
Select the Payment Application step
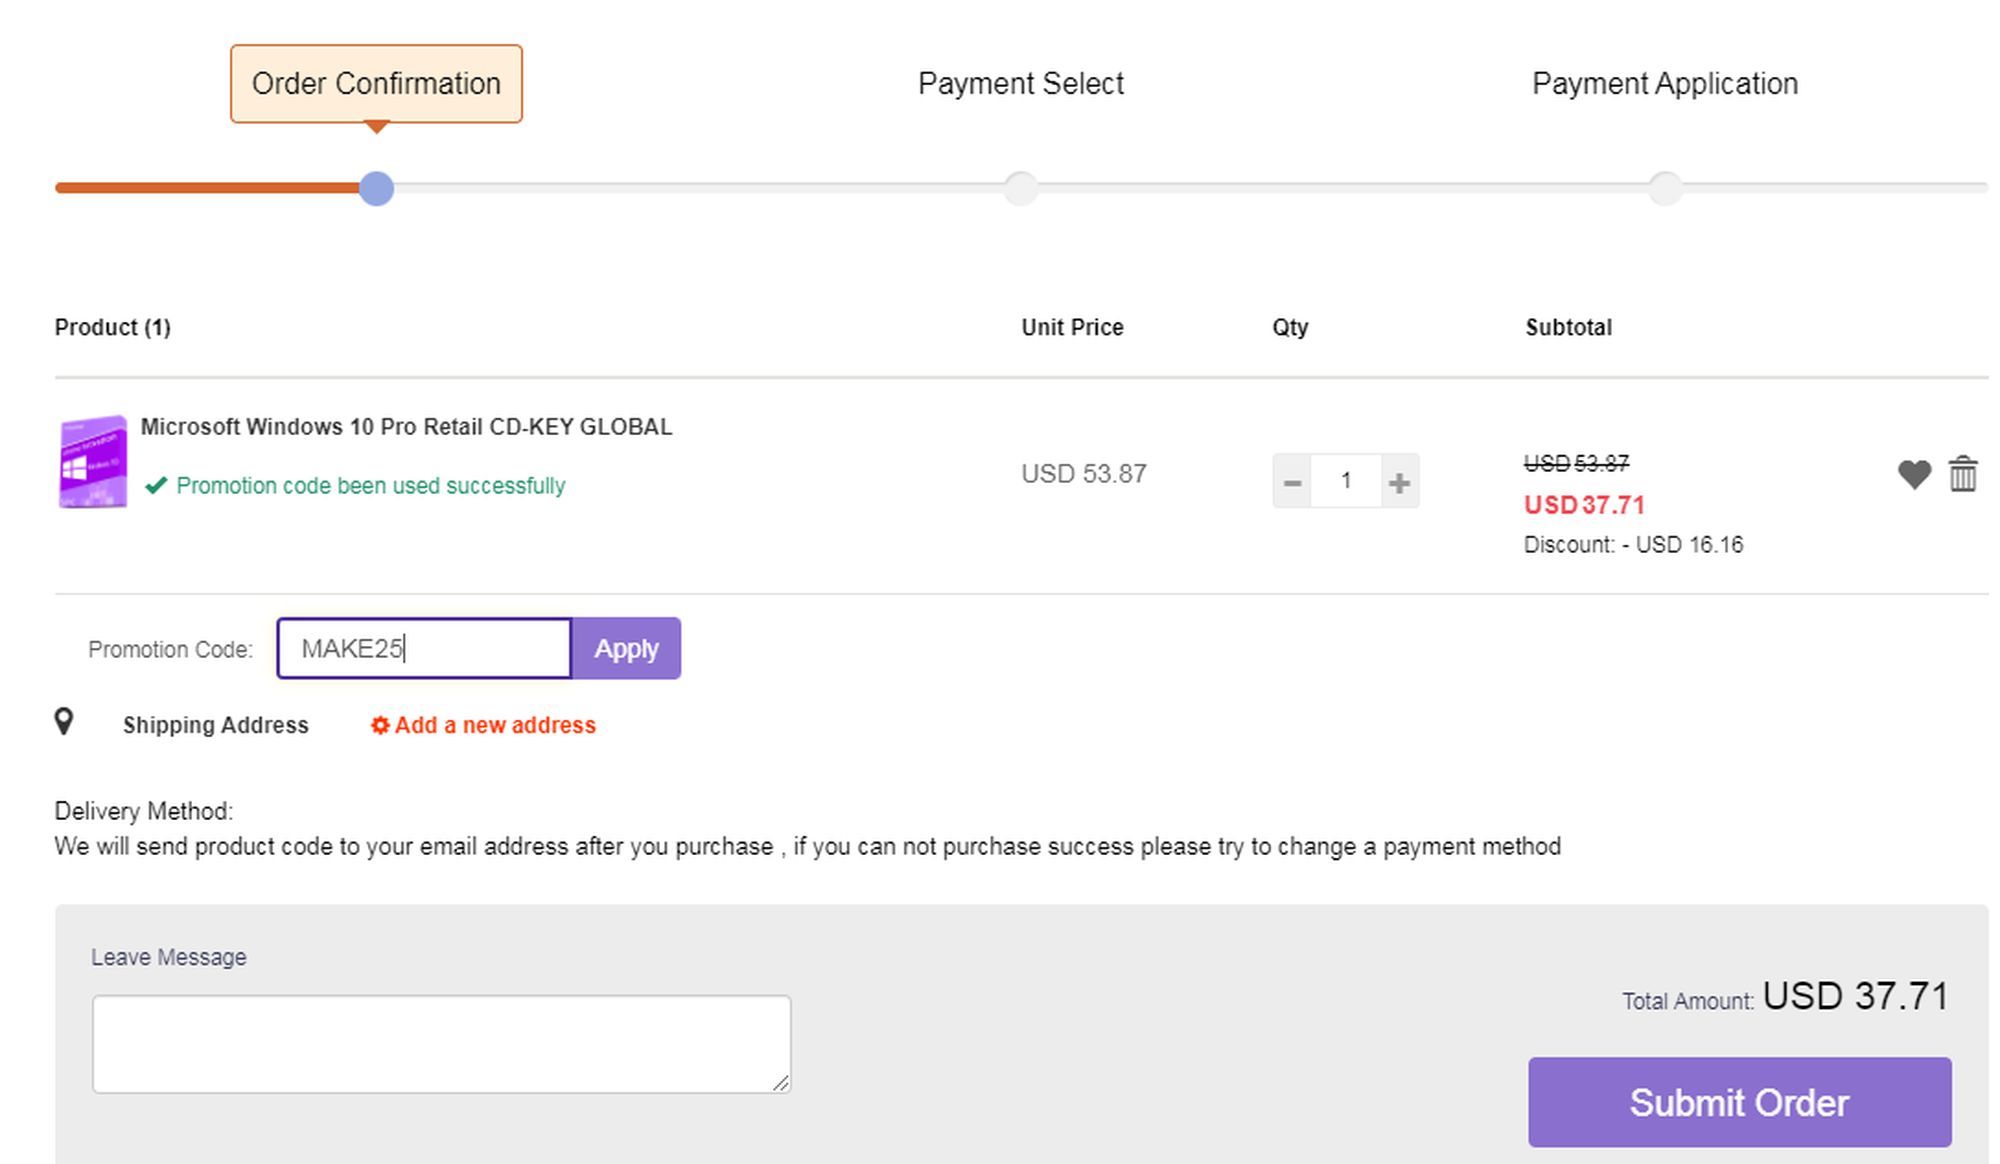[1665, 84]
